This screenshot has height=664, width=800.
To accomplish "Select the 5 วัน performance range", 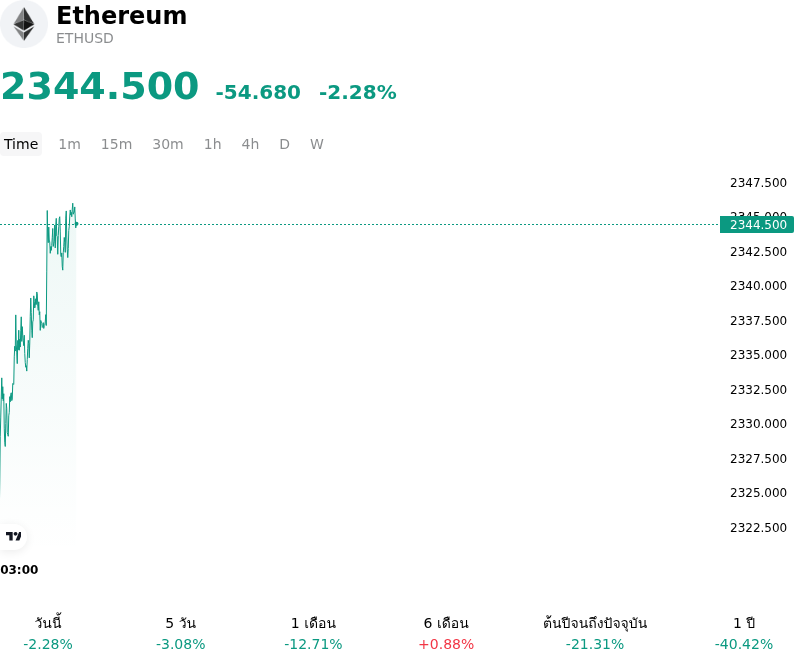I will (x=181, y=633).
